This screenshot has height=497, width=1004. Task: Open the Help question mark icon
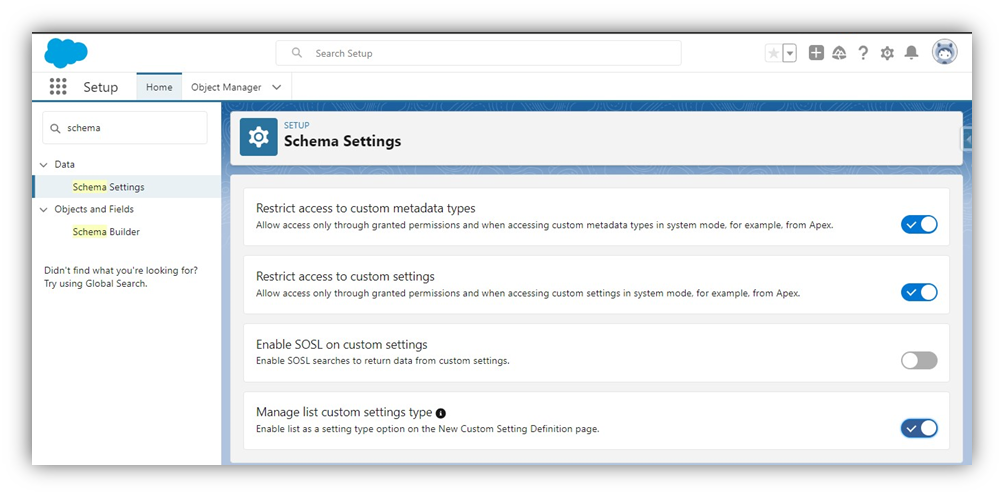[x=863, y=54]
